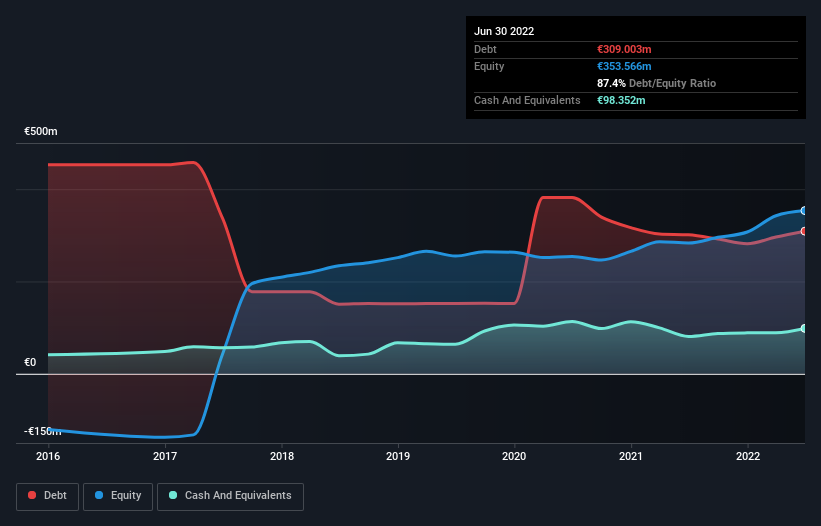
Task: Click the 87.4% Debt/Equity Ratio text
Action: [657, 83]
